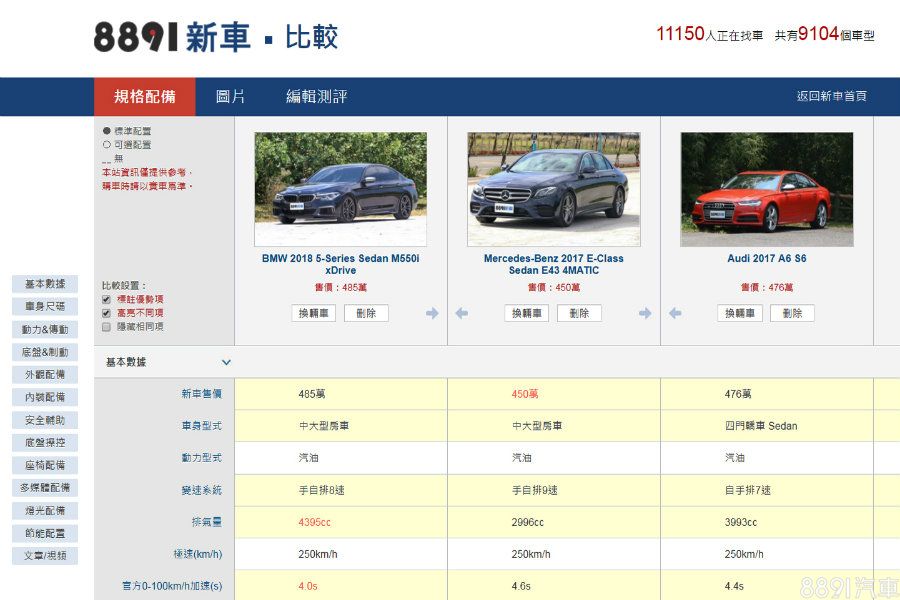Open the 規格配備 tab
The height and width of the screenshot is (600, 900).
145,96
